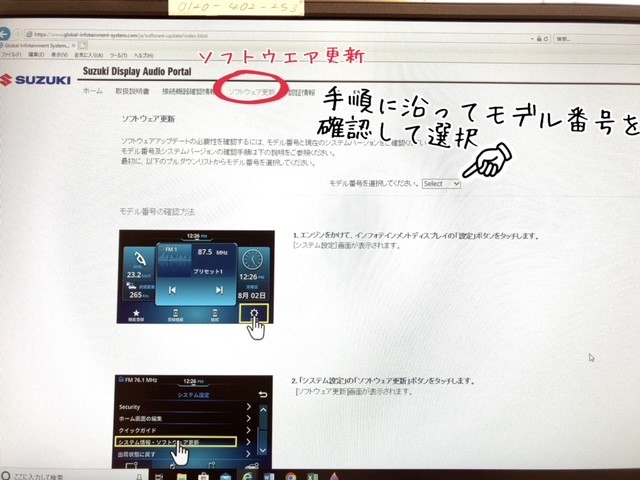Open File Explorer from the taskbar
Image resolution: width=640 pixels, height=480 pixels.
click(182, 477)
